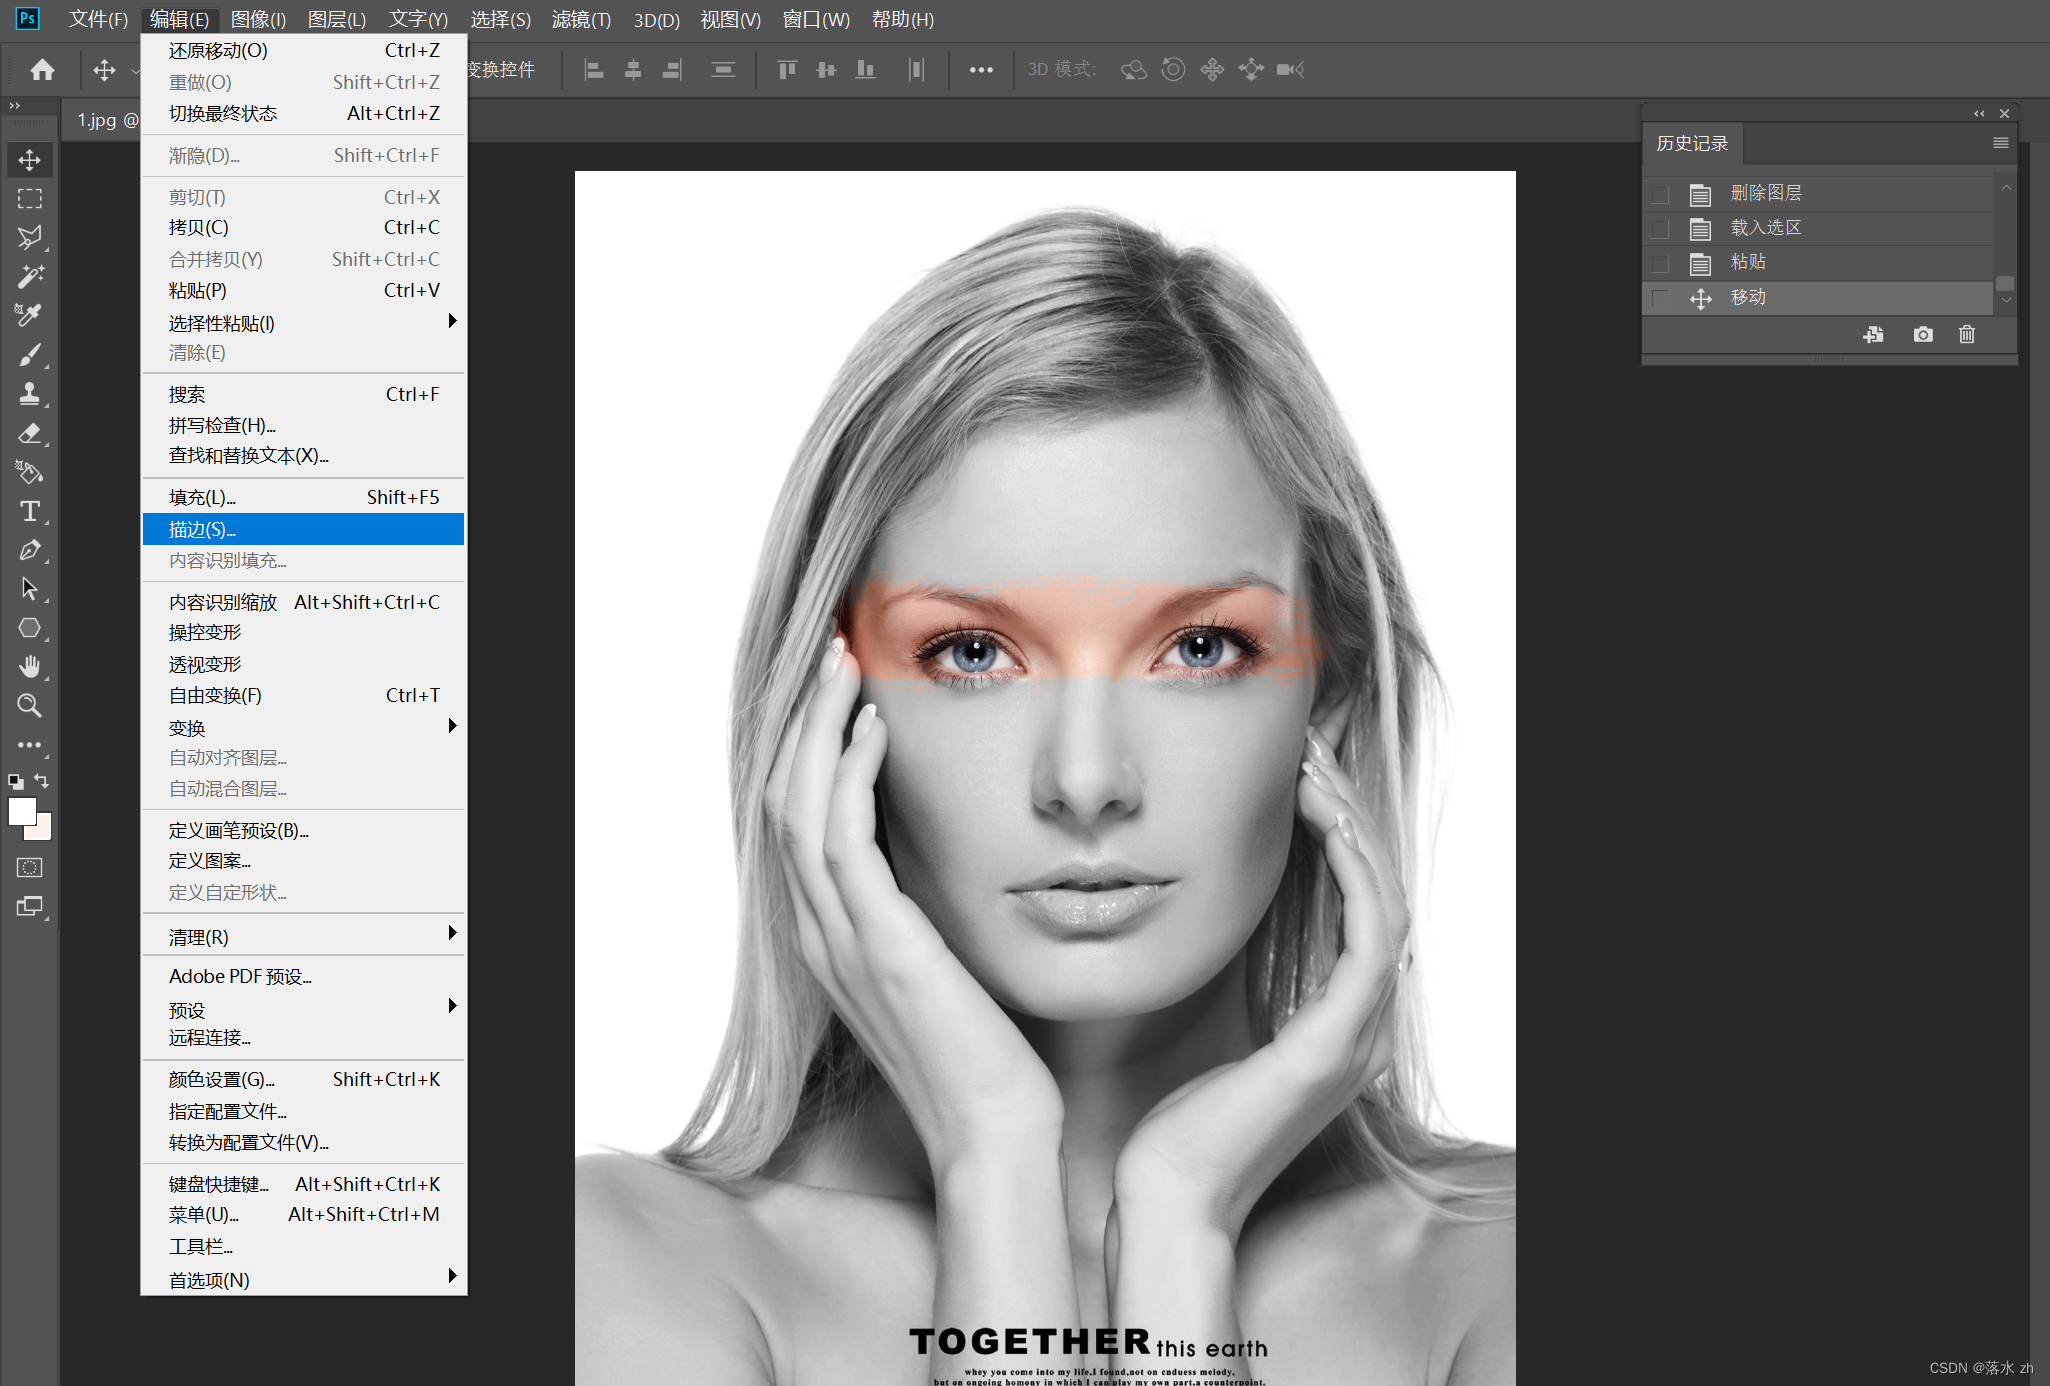
Task: Expand the 变换 submenu arrow
Action: tap(452, 726)
